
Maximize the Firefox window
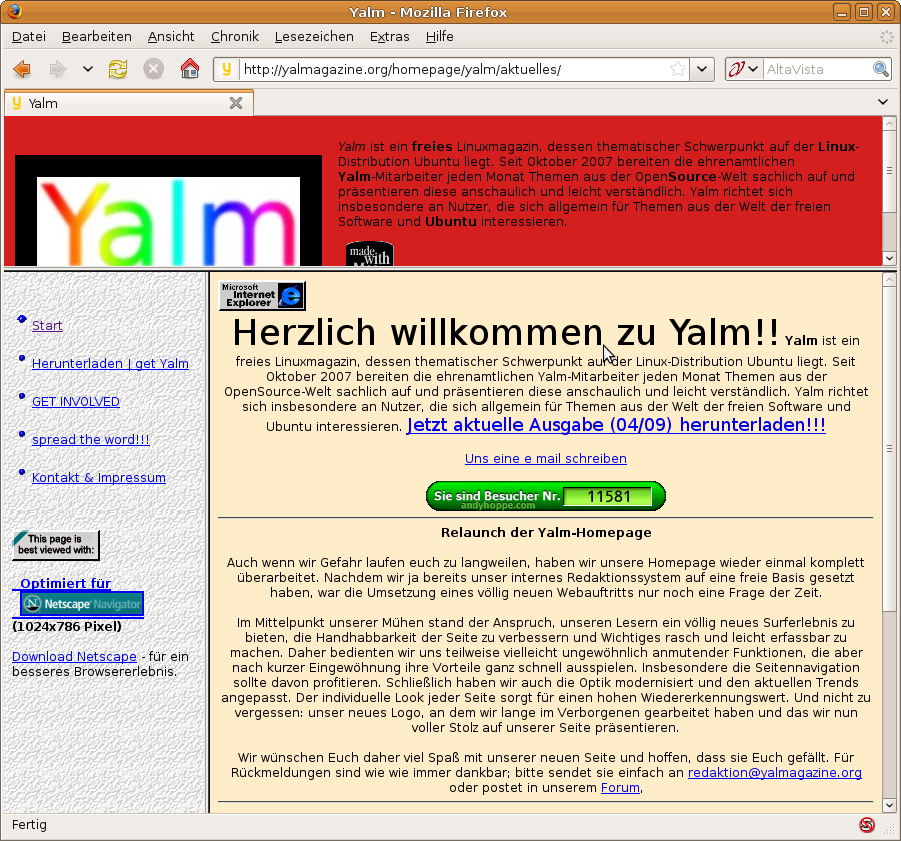864,12
